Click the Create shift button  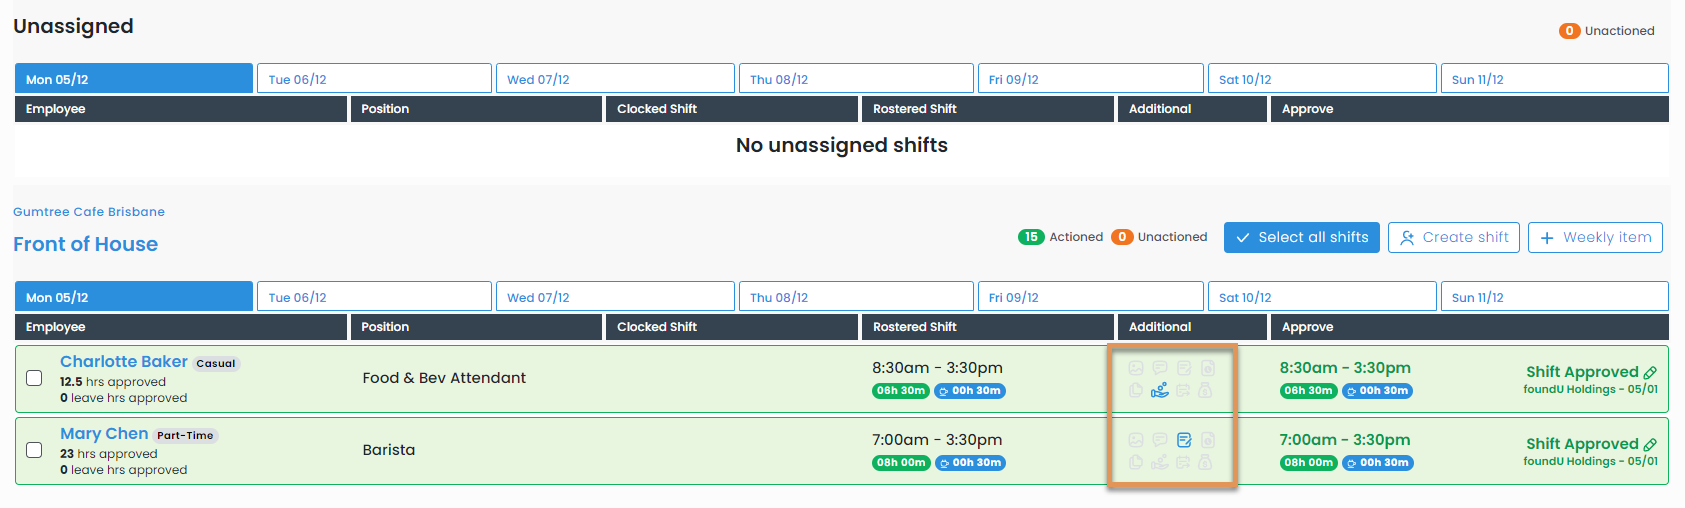pos(1454,238)
